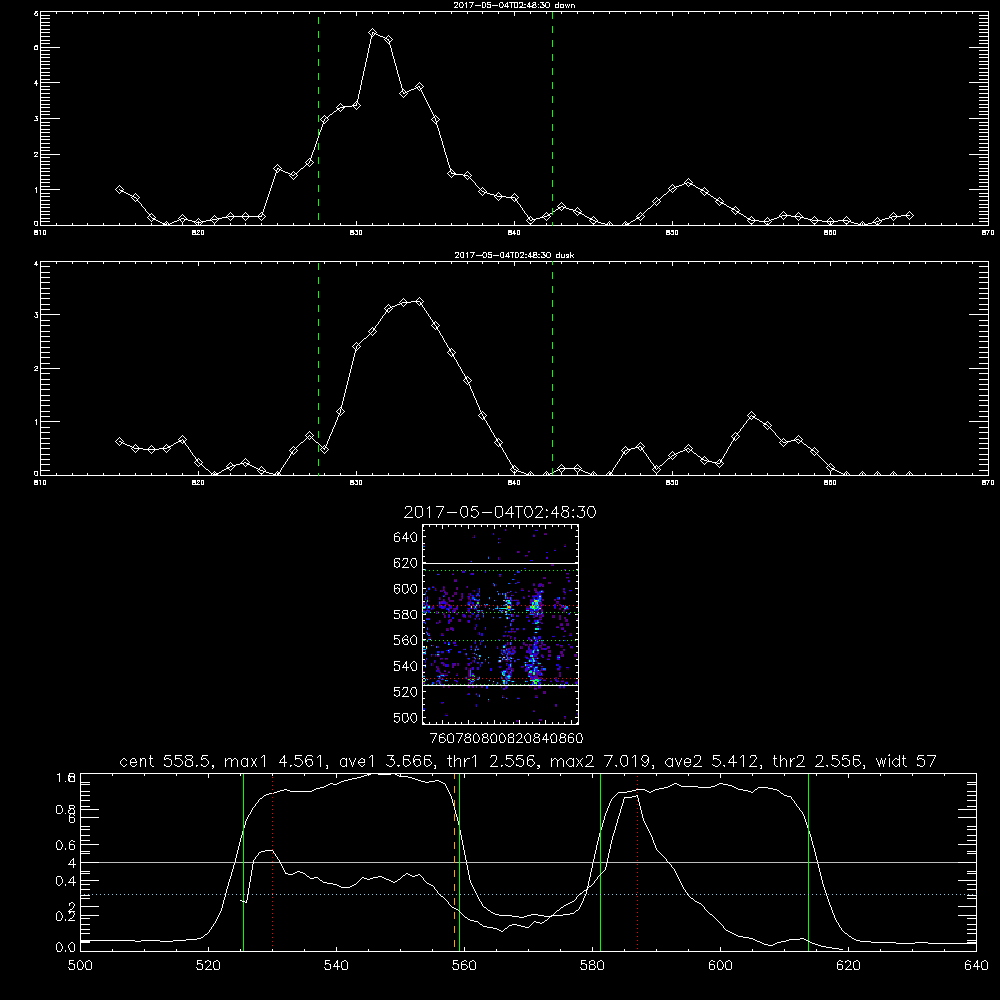The width and height of the screenshot is (1000, 1000).
Task: Select the 'thr1 2.556' value in stats line
Action: coord(494,761)
